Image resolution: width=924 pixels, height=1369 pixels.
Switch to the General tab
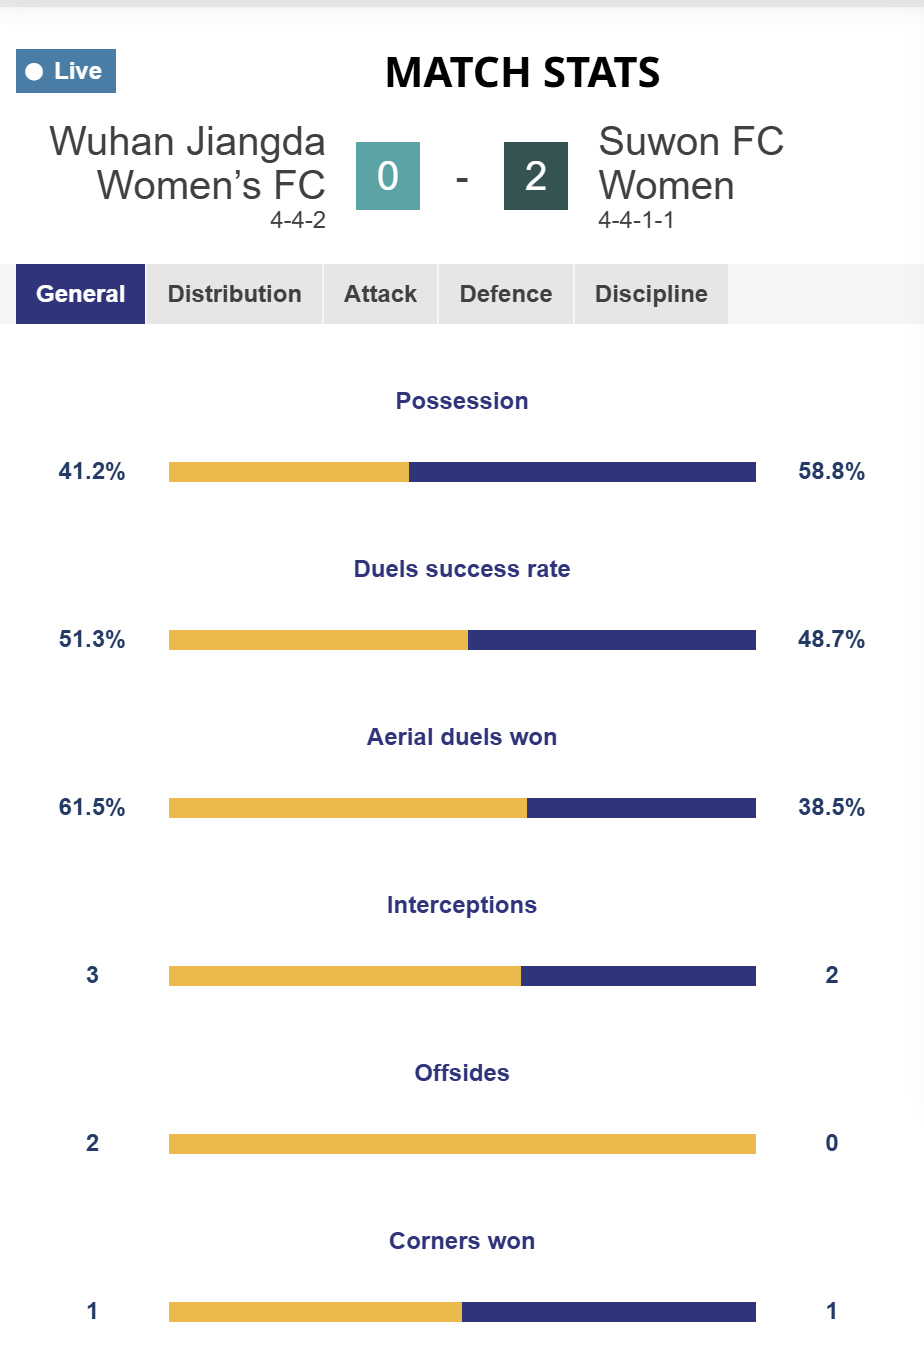click(x=81, y=294)
